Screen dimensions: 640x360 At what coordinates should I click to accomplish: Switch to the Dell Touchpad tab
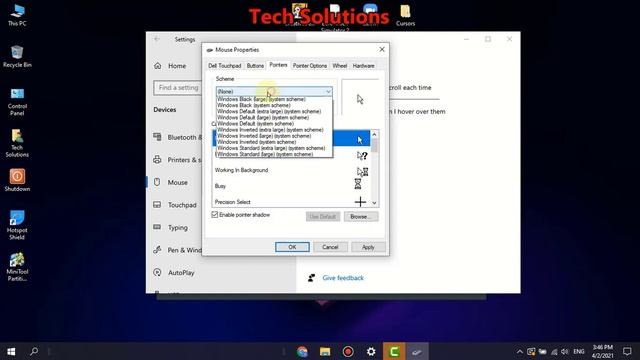pyautogui.click(x=224, y=66)
